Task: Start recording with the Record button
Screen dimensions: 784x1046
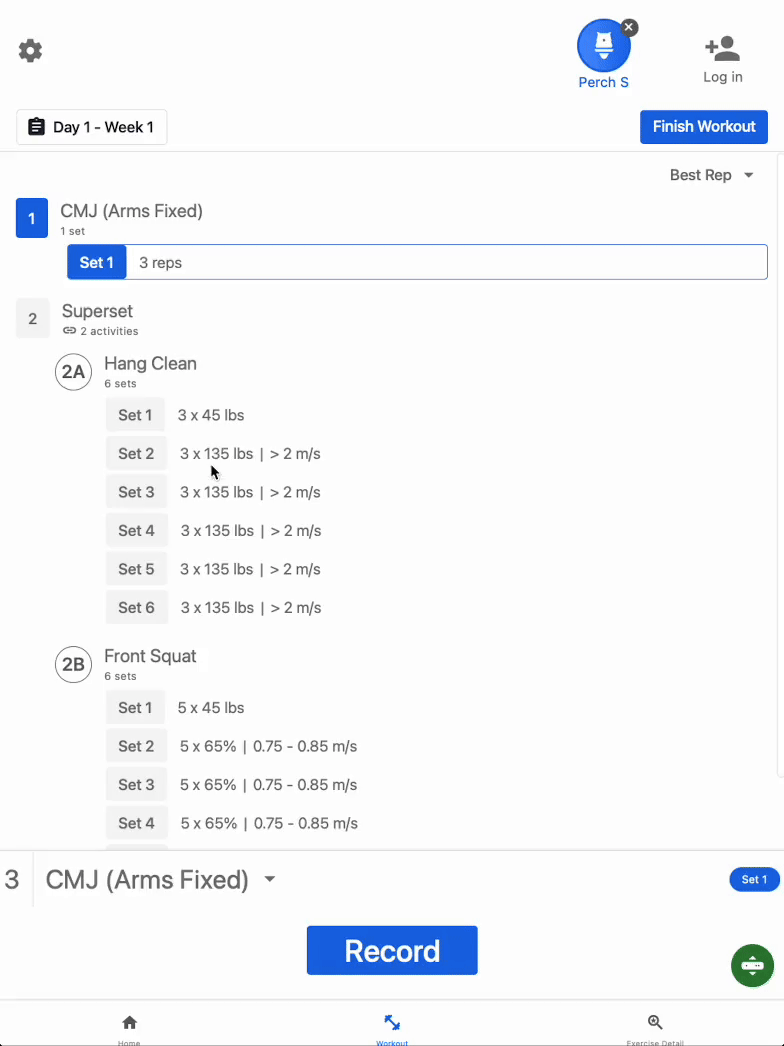Action: click(392, 950)
